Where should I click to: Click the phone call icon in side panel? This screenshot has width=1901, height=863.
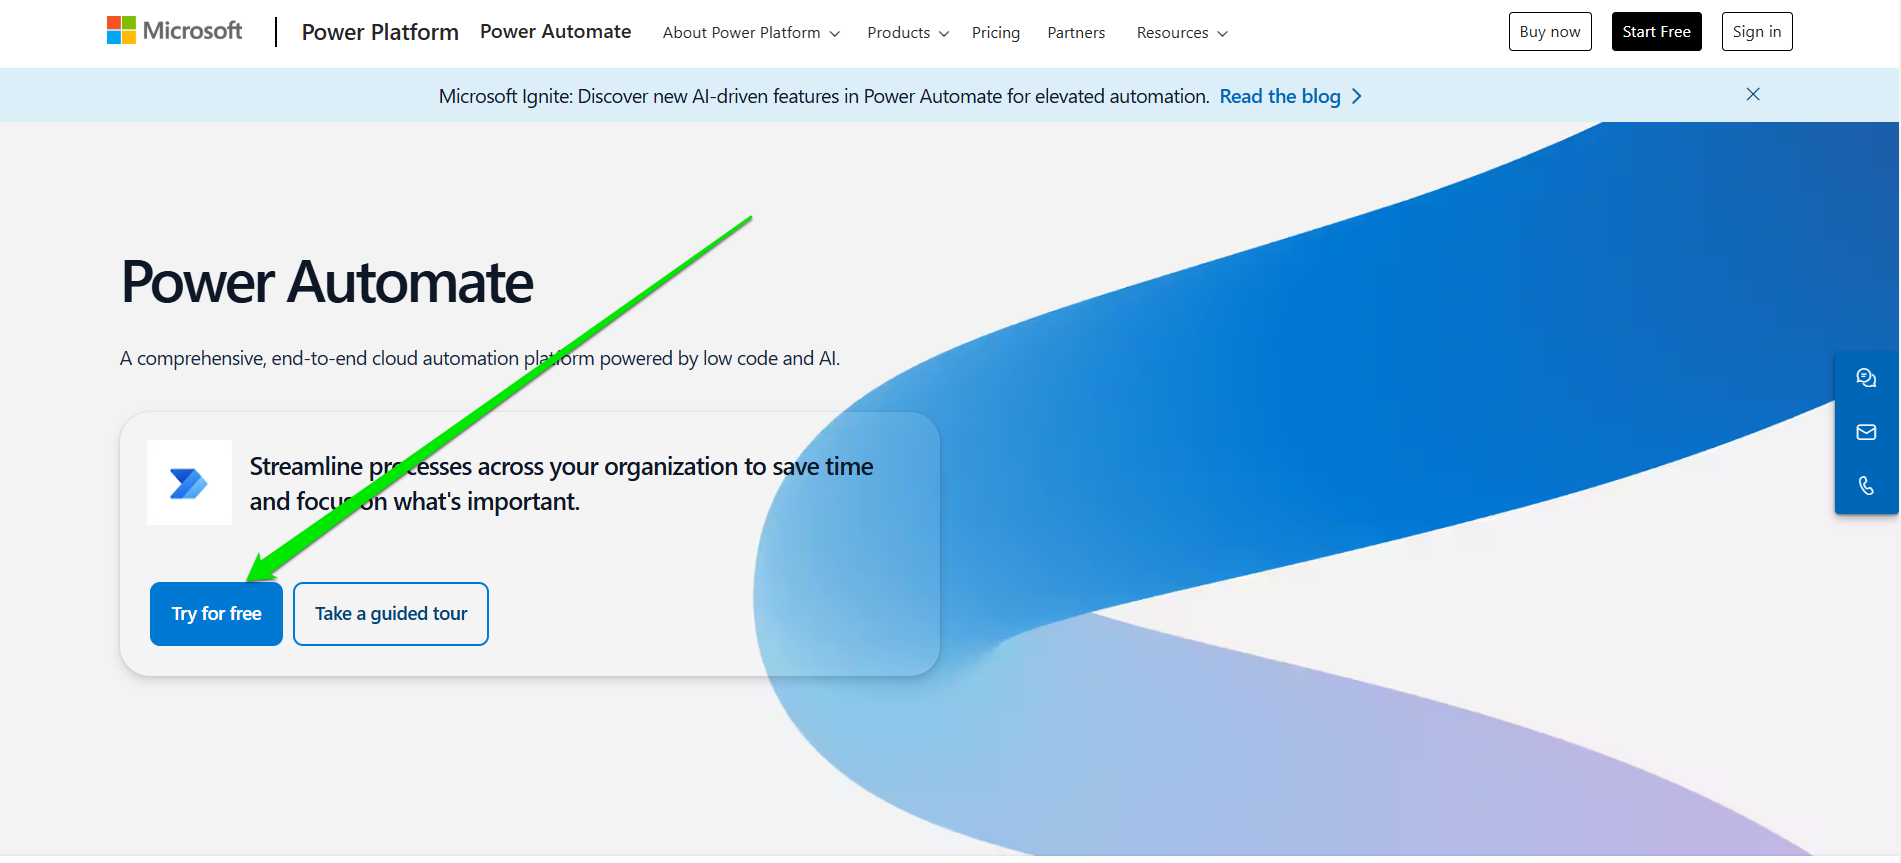click(x=1866, y=486)
